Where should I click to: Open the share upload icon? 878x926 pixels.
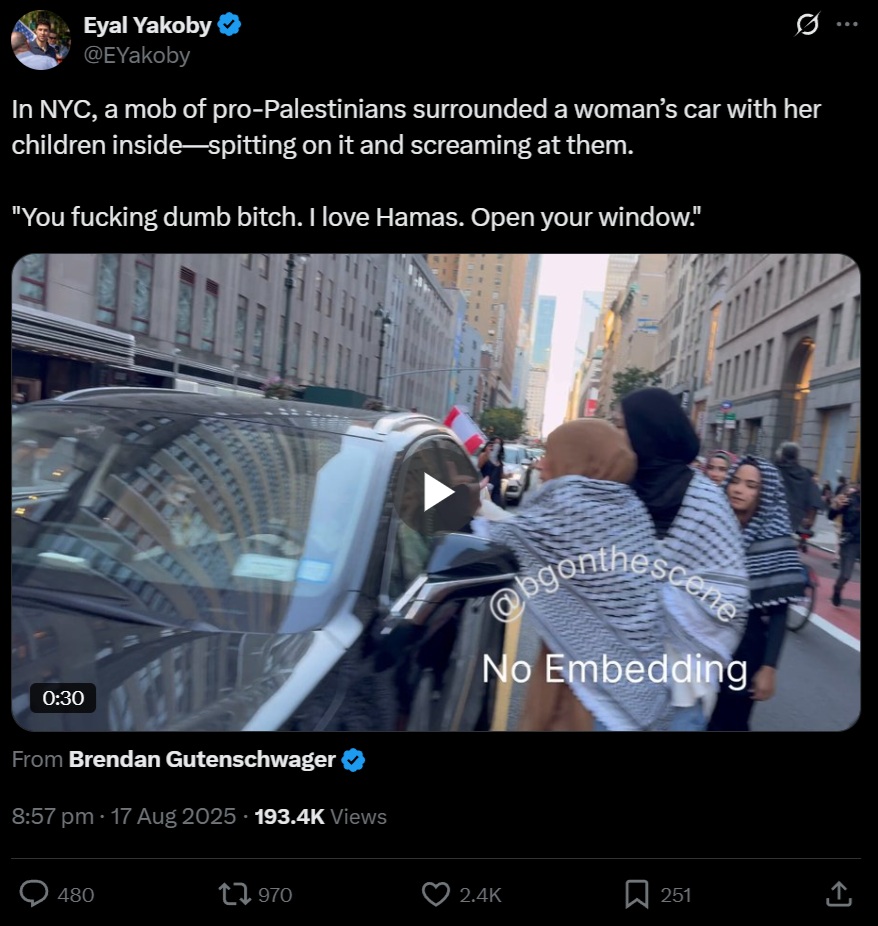coord(838,894)
